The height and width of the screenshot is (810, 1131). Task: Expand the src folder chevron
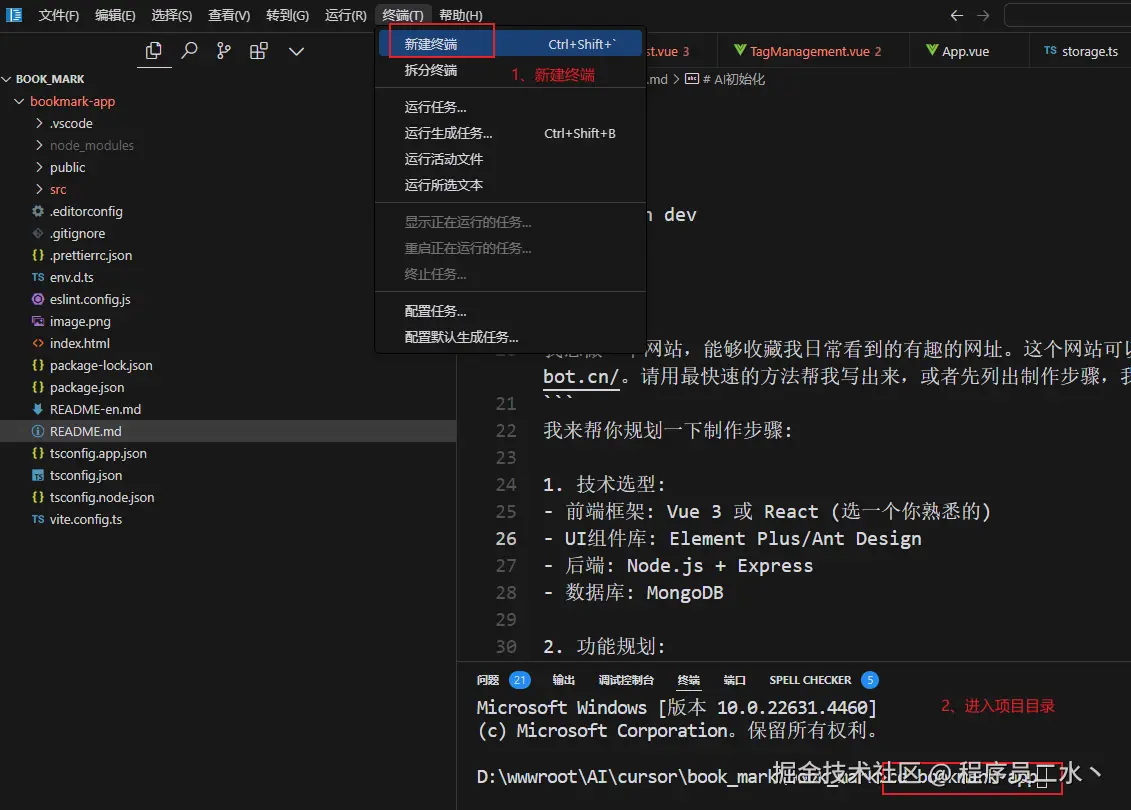point(39,189)
